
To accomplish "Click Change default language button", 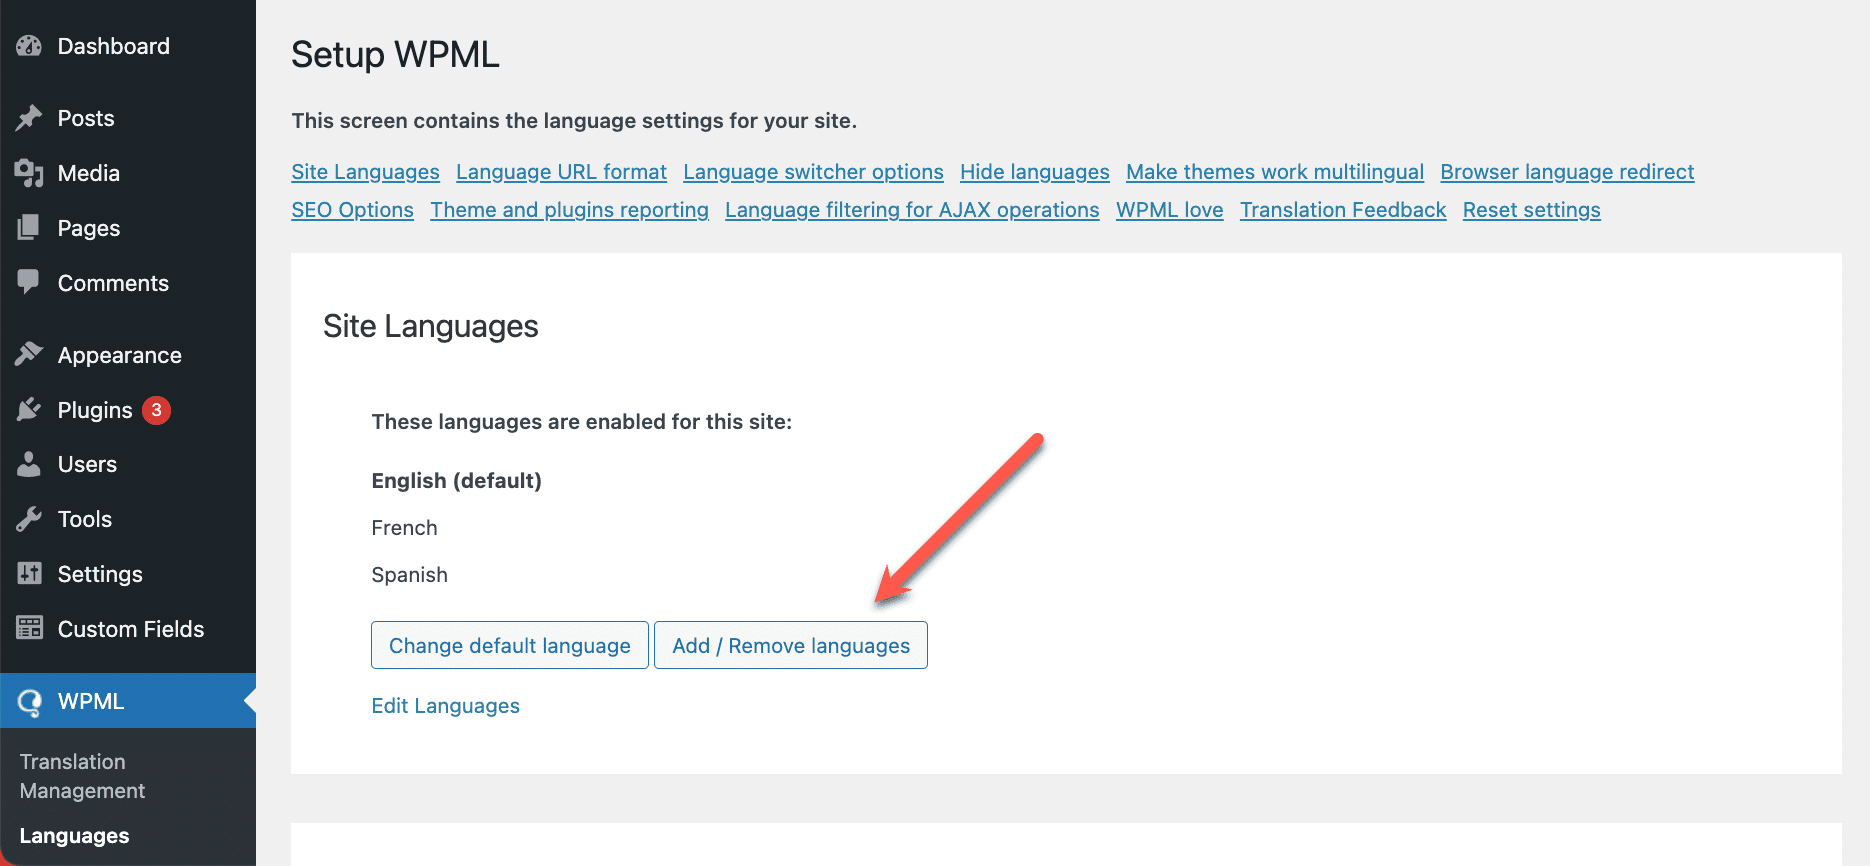I will click(510, 645).
